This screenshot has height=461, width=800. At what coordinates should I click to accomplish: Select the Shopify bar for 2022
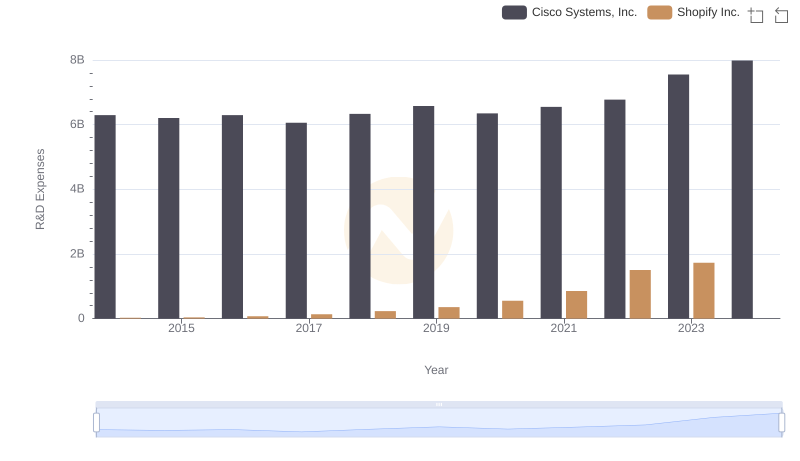(x=640, y=294)
